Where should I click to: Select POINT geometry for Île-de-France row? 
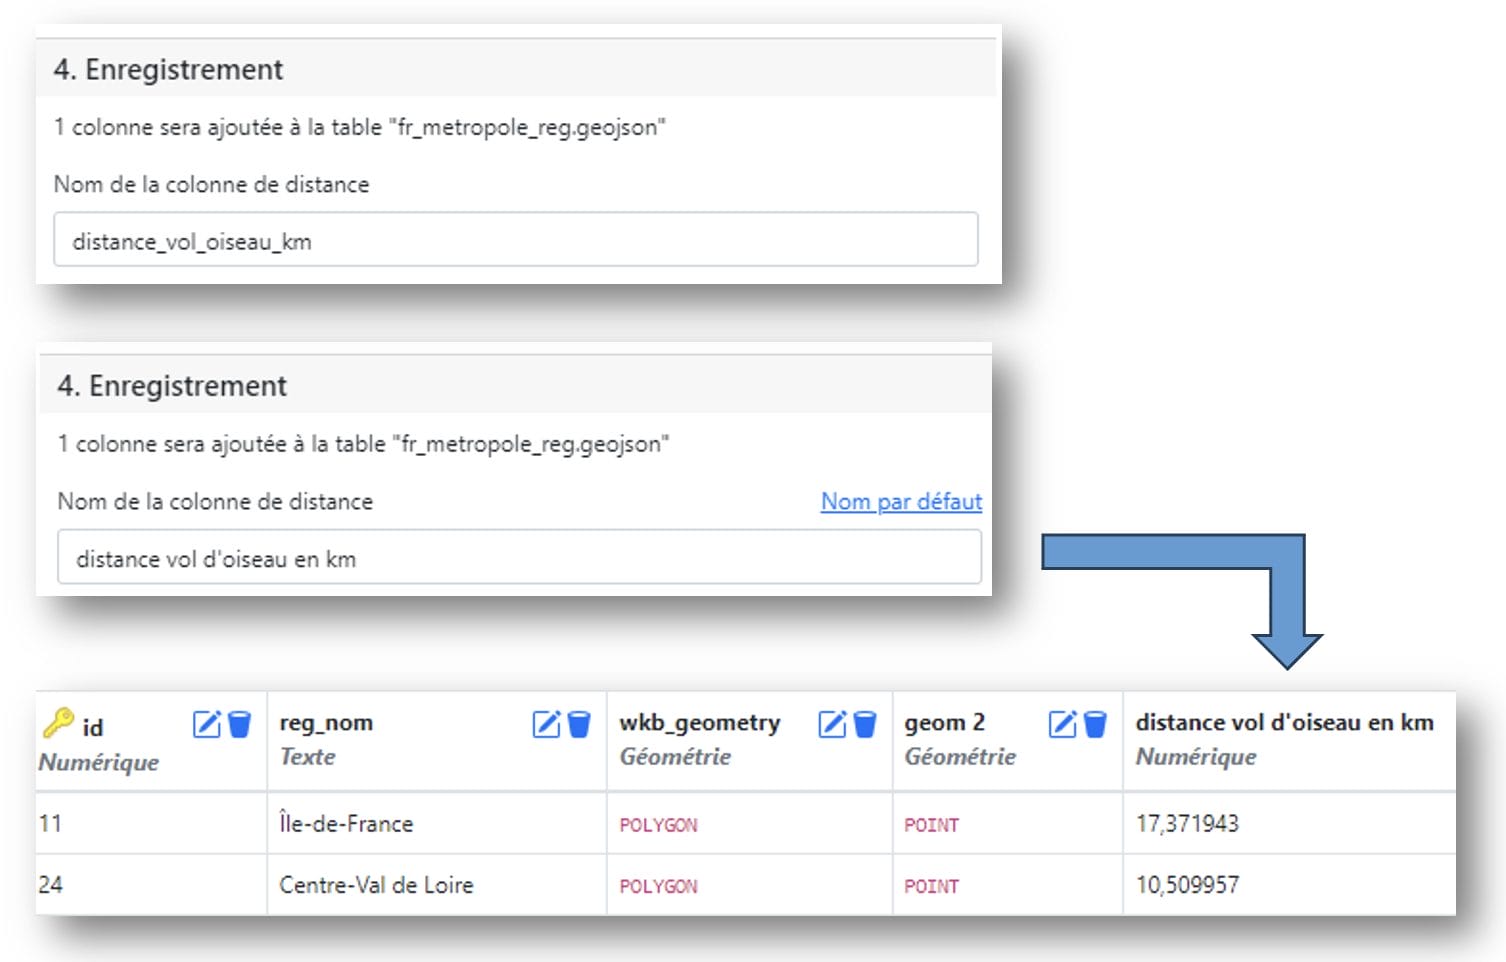click(931, 825)
